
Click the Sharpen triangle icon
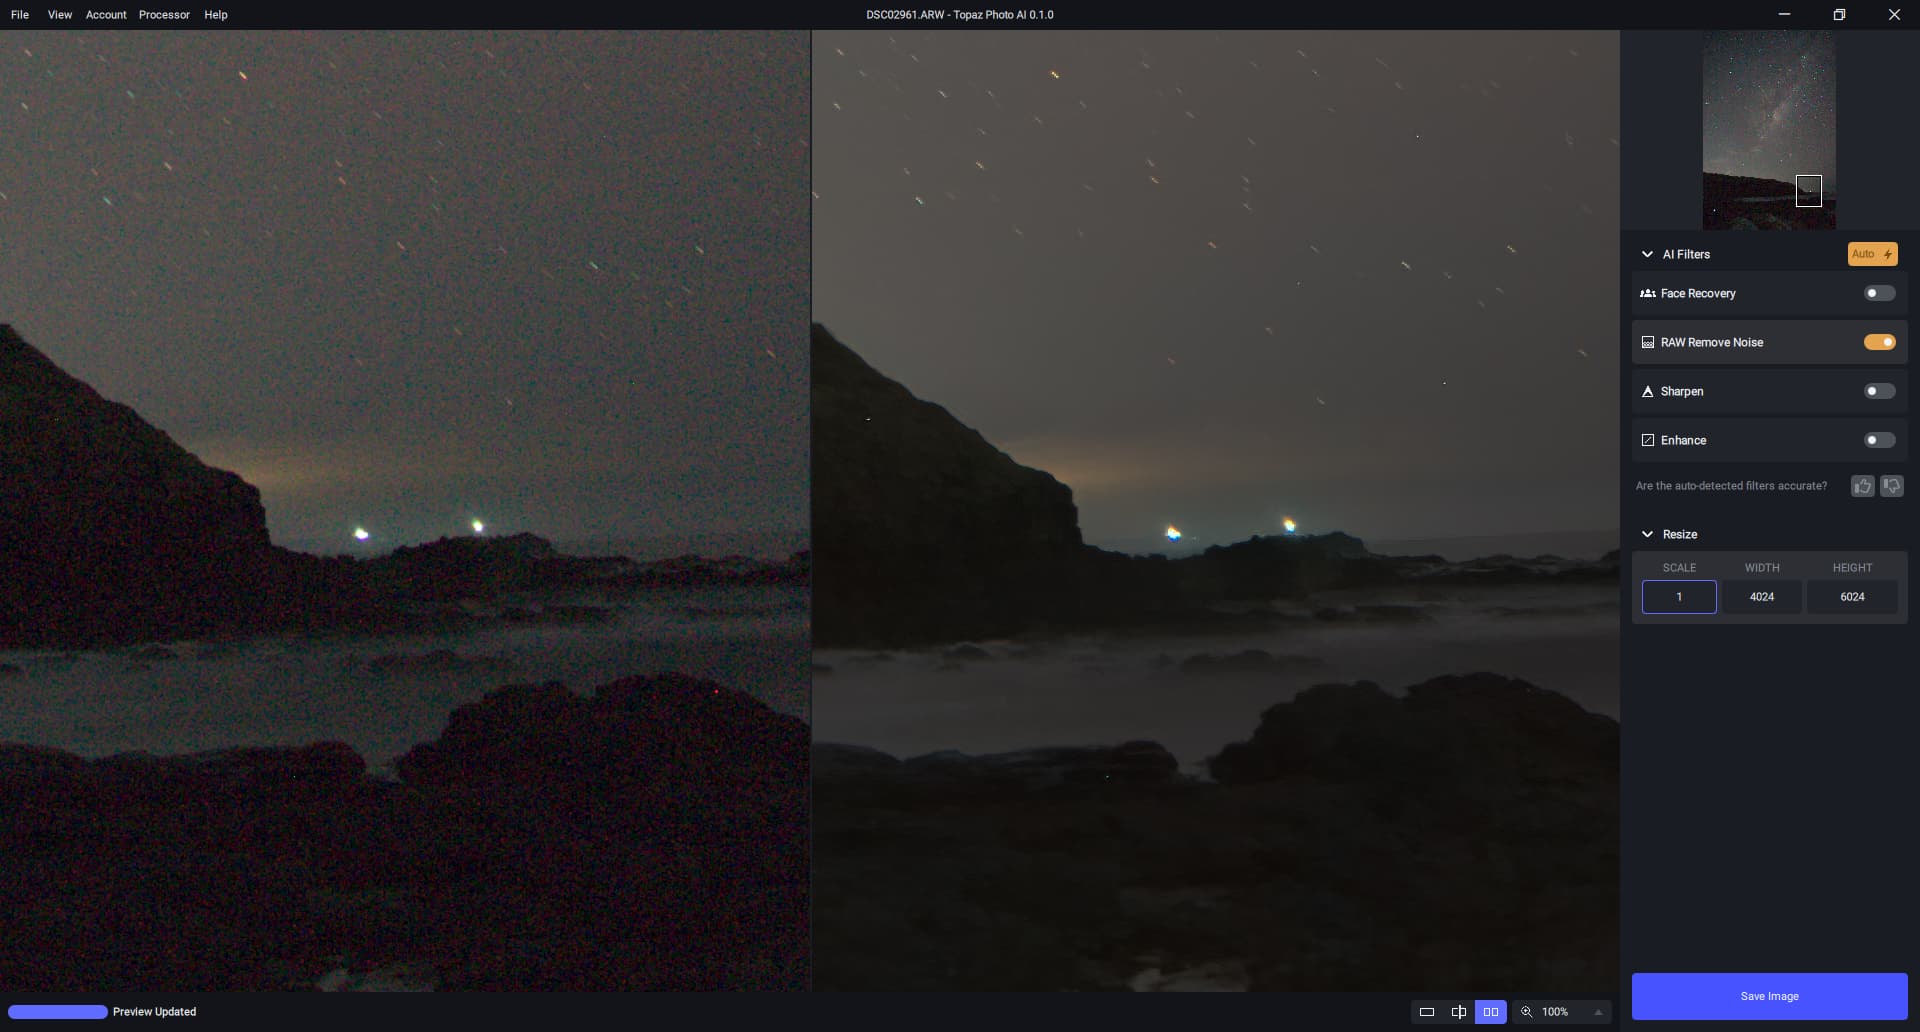pos(1648,392)
